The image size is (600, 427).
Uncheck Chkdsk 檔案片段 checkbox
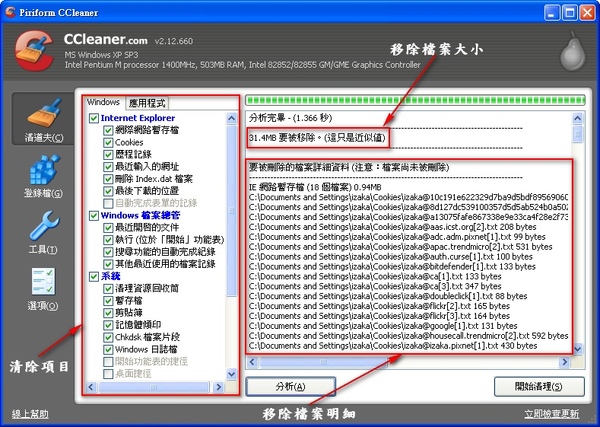tap(108, 337)
